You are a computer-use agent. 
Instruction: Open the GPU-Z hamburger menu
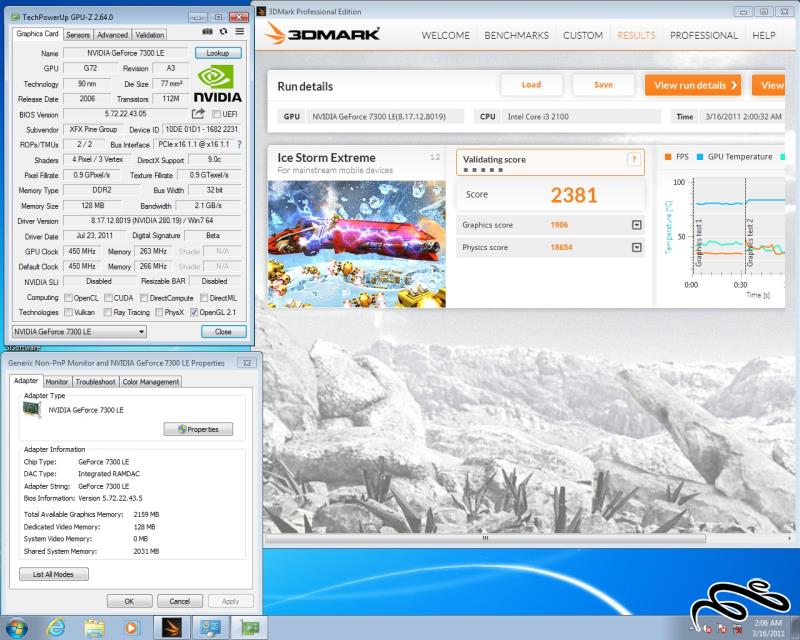239,32
